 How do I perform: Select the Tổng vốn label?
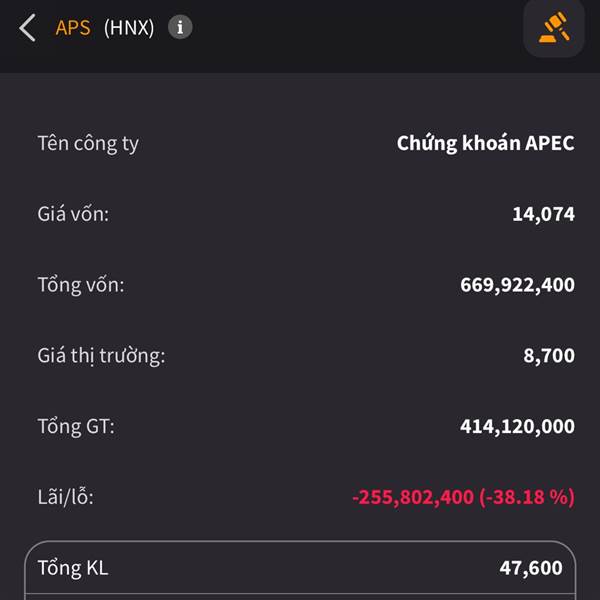coord(81,285)
